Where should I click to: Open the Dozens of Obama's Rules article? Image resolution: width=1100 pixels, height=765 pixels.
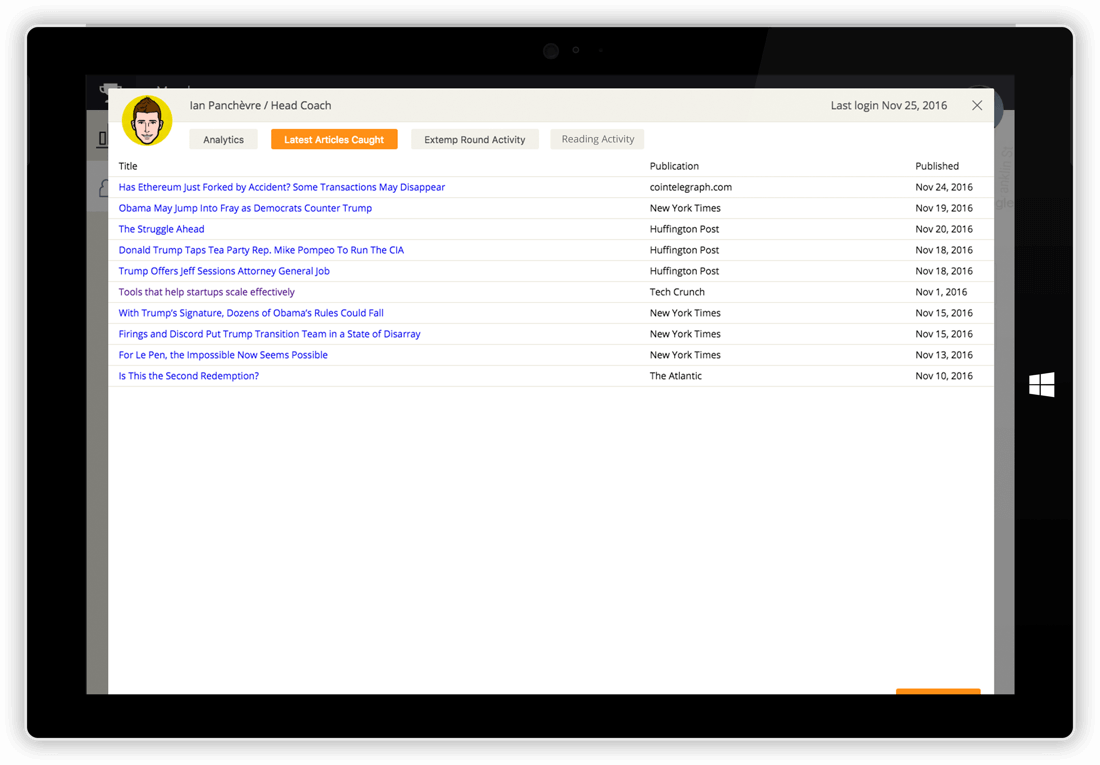click(251, 313)
